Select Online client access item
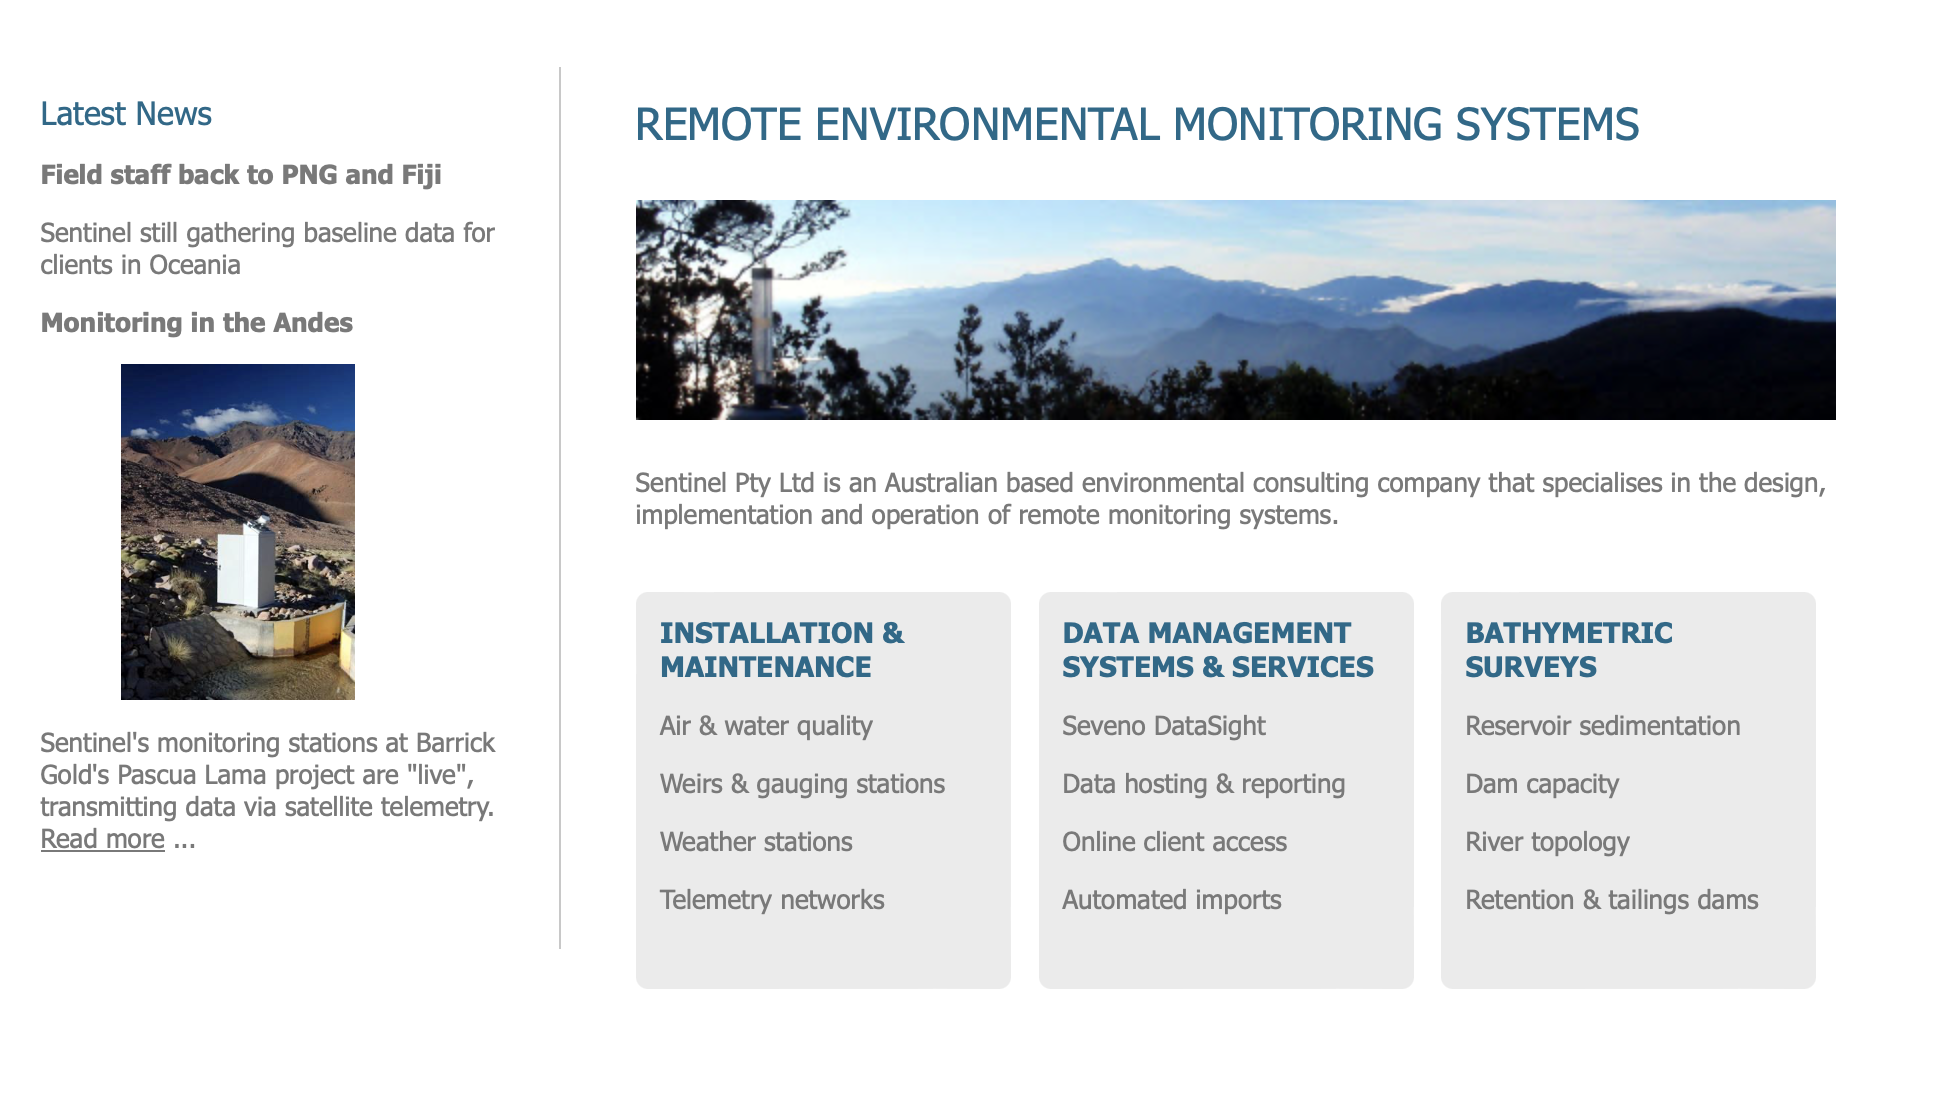 coord(1174,842)
